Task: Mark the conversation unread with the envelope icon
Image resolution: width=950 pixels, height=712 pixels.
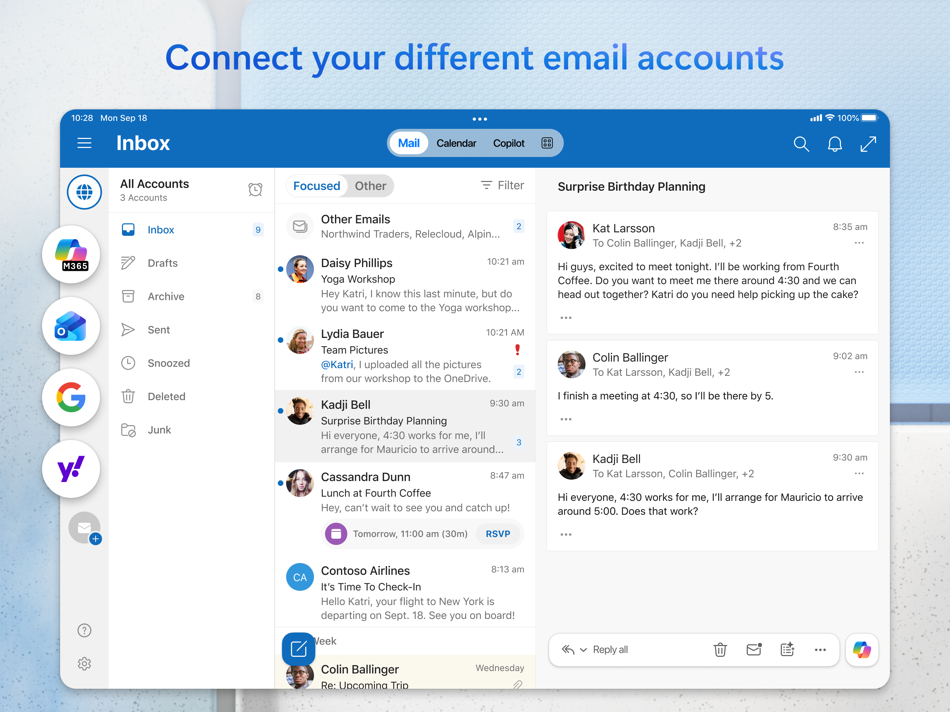Action: [x=754, y=649]
